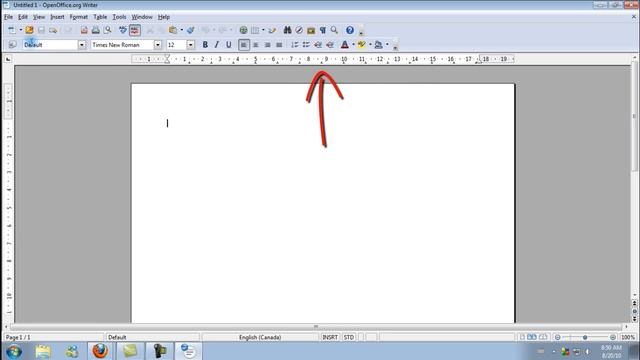
Task: Open the Format menu
Action: click(x=79, y=17)
